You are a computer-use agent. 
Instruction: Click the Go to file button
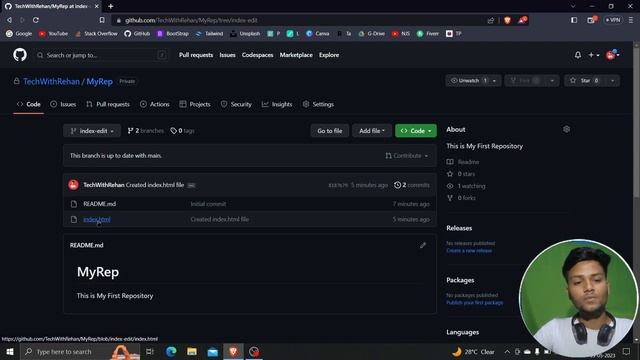tap(330, 131)
